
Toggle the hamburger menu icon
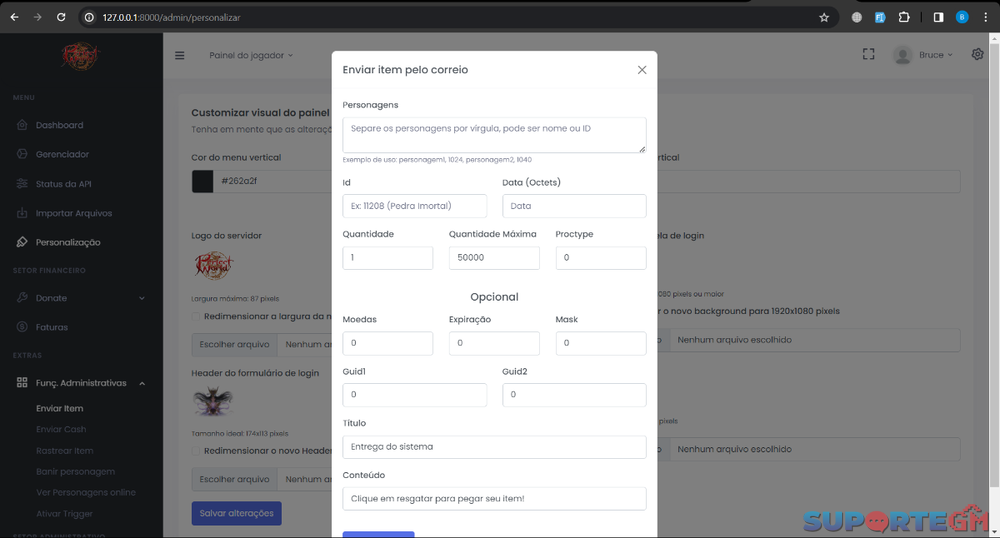180,55
